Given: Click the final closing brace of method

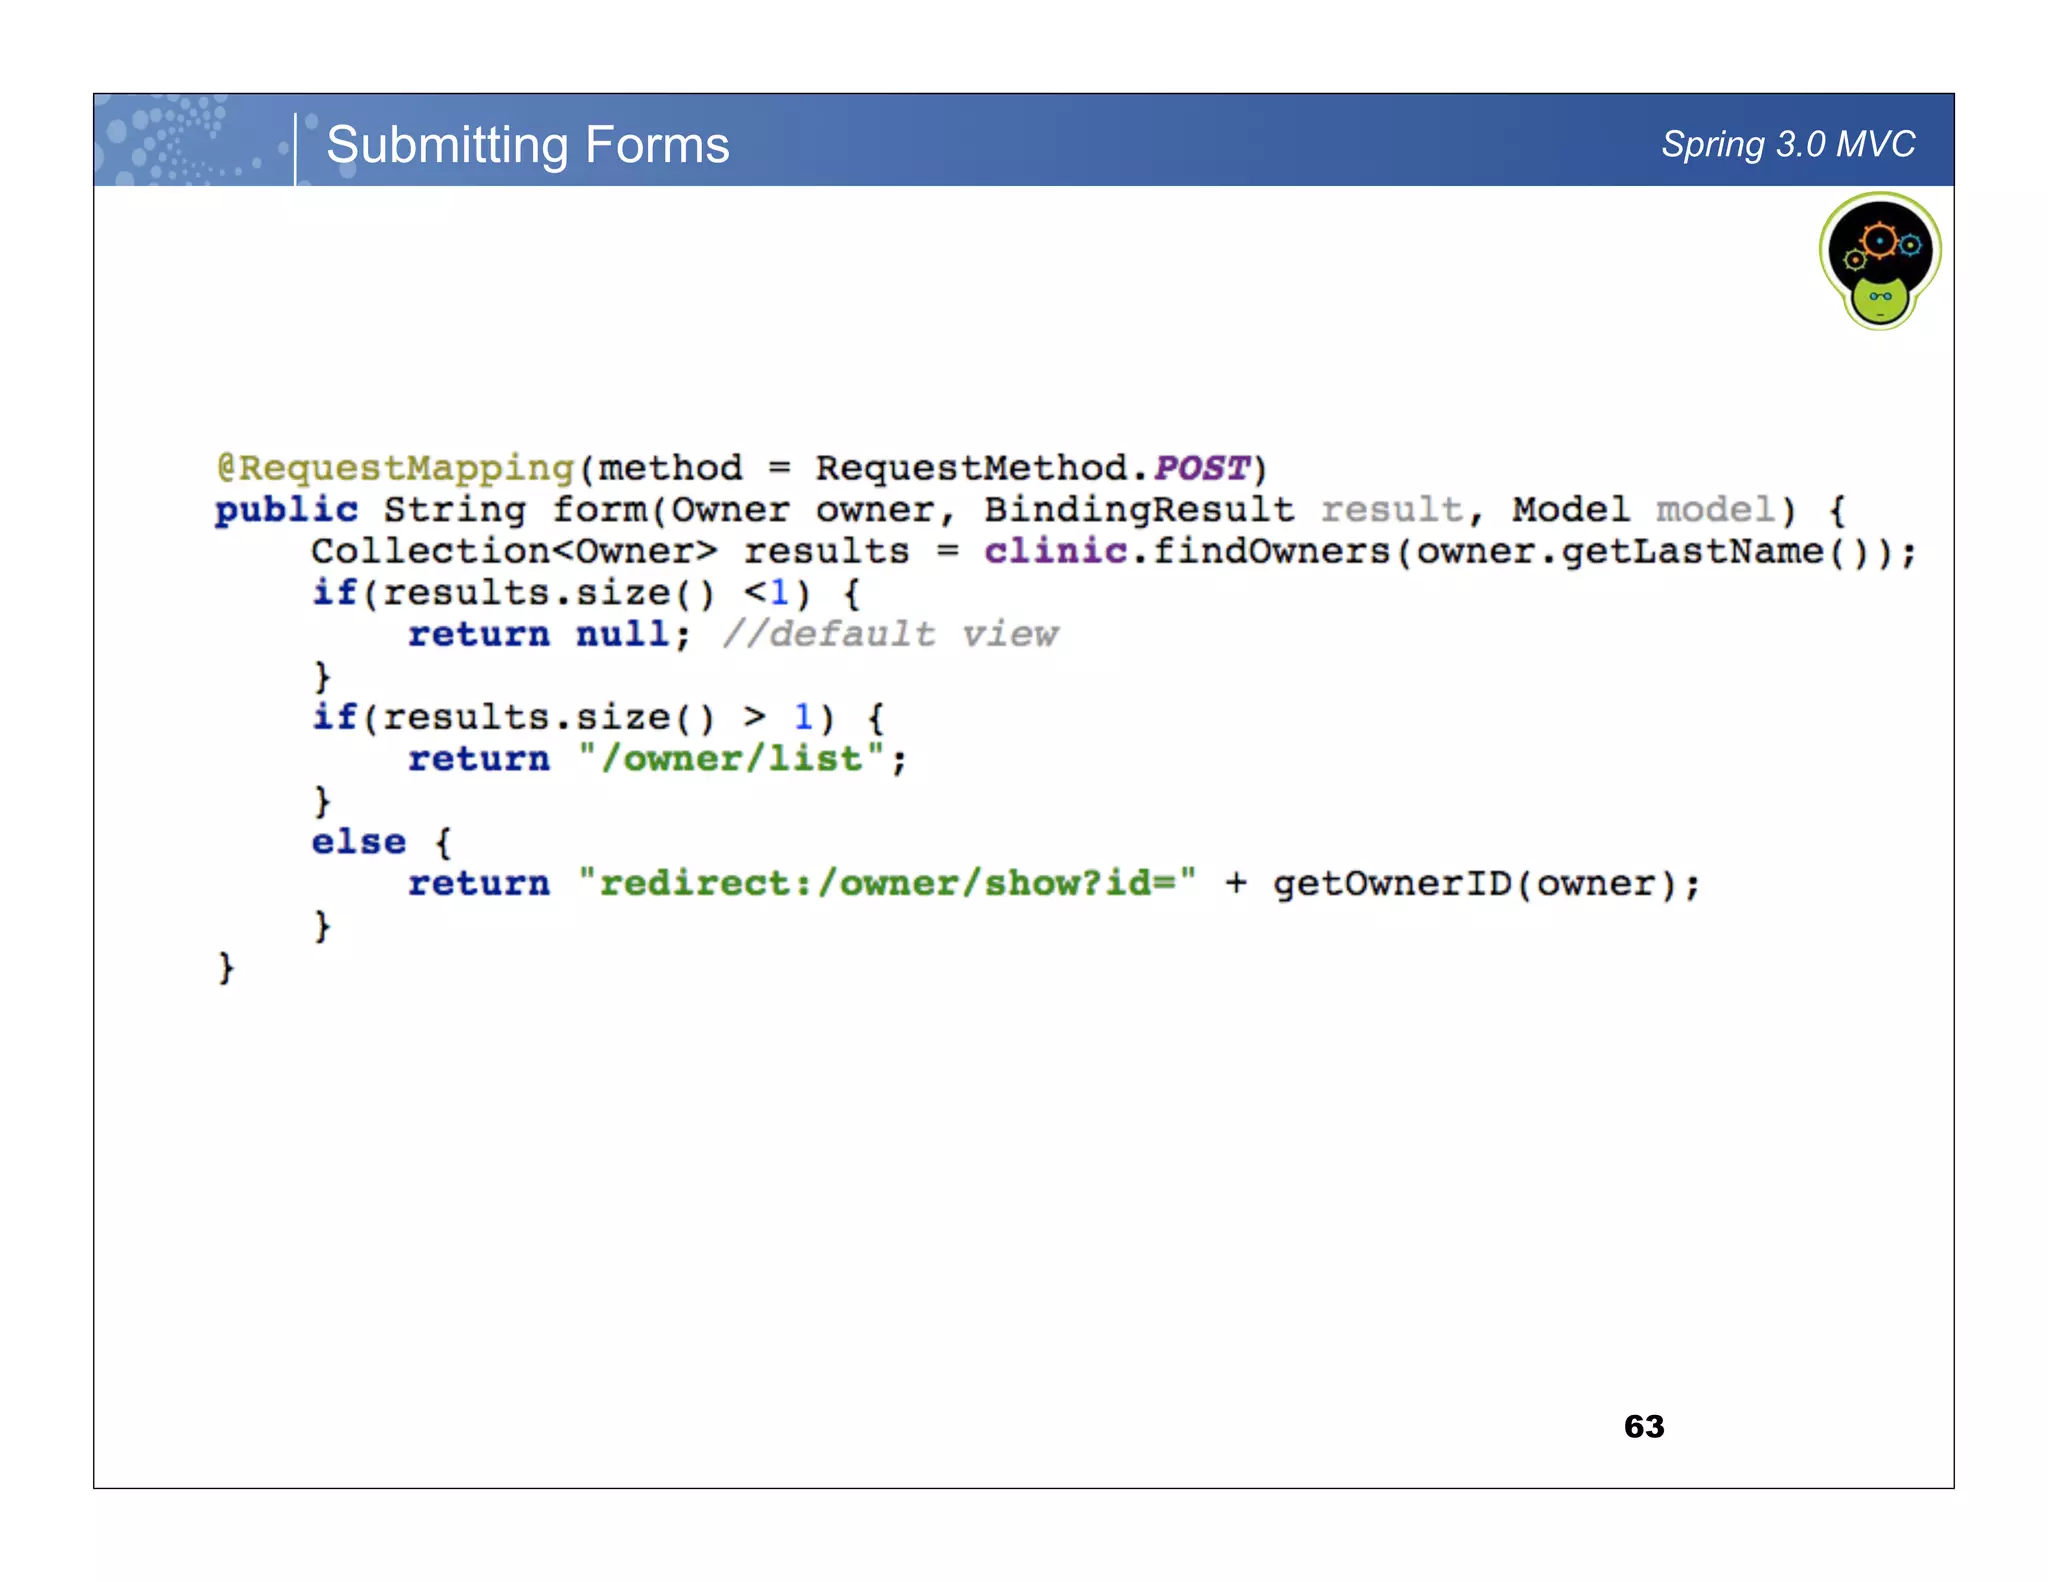Looking at the screenshot, I should coord(226,967).
